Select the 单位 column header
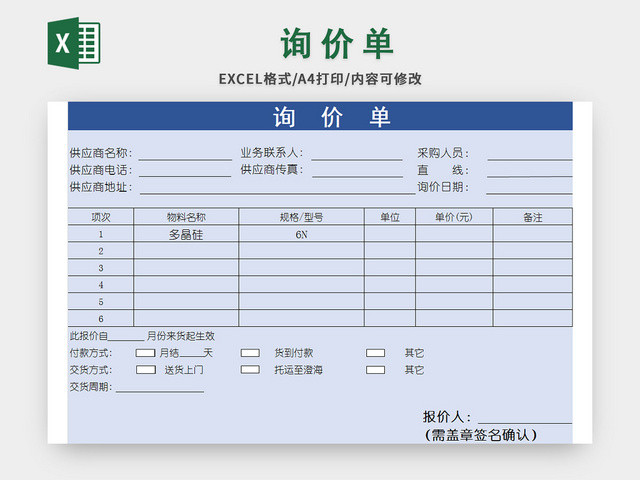This screenshot has width=640, height=480. coord(390,217)
